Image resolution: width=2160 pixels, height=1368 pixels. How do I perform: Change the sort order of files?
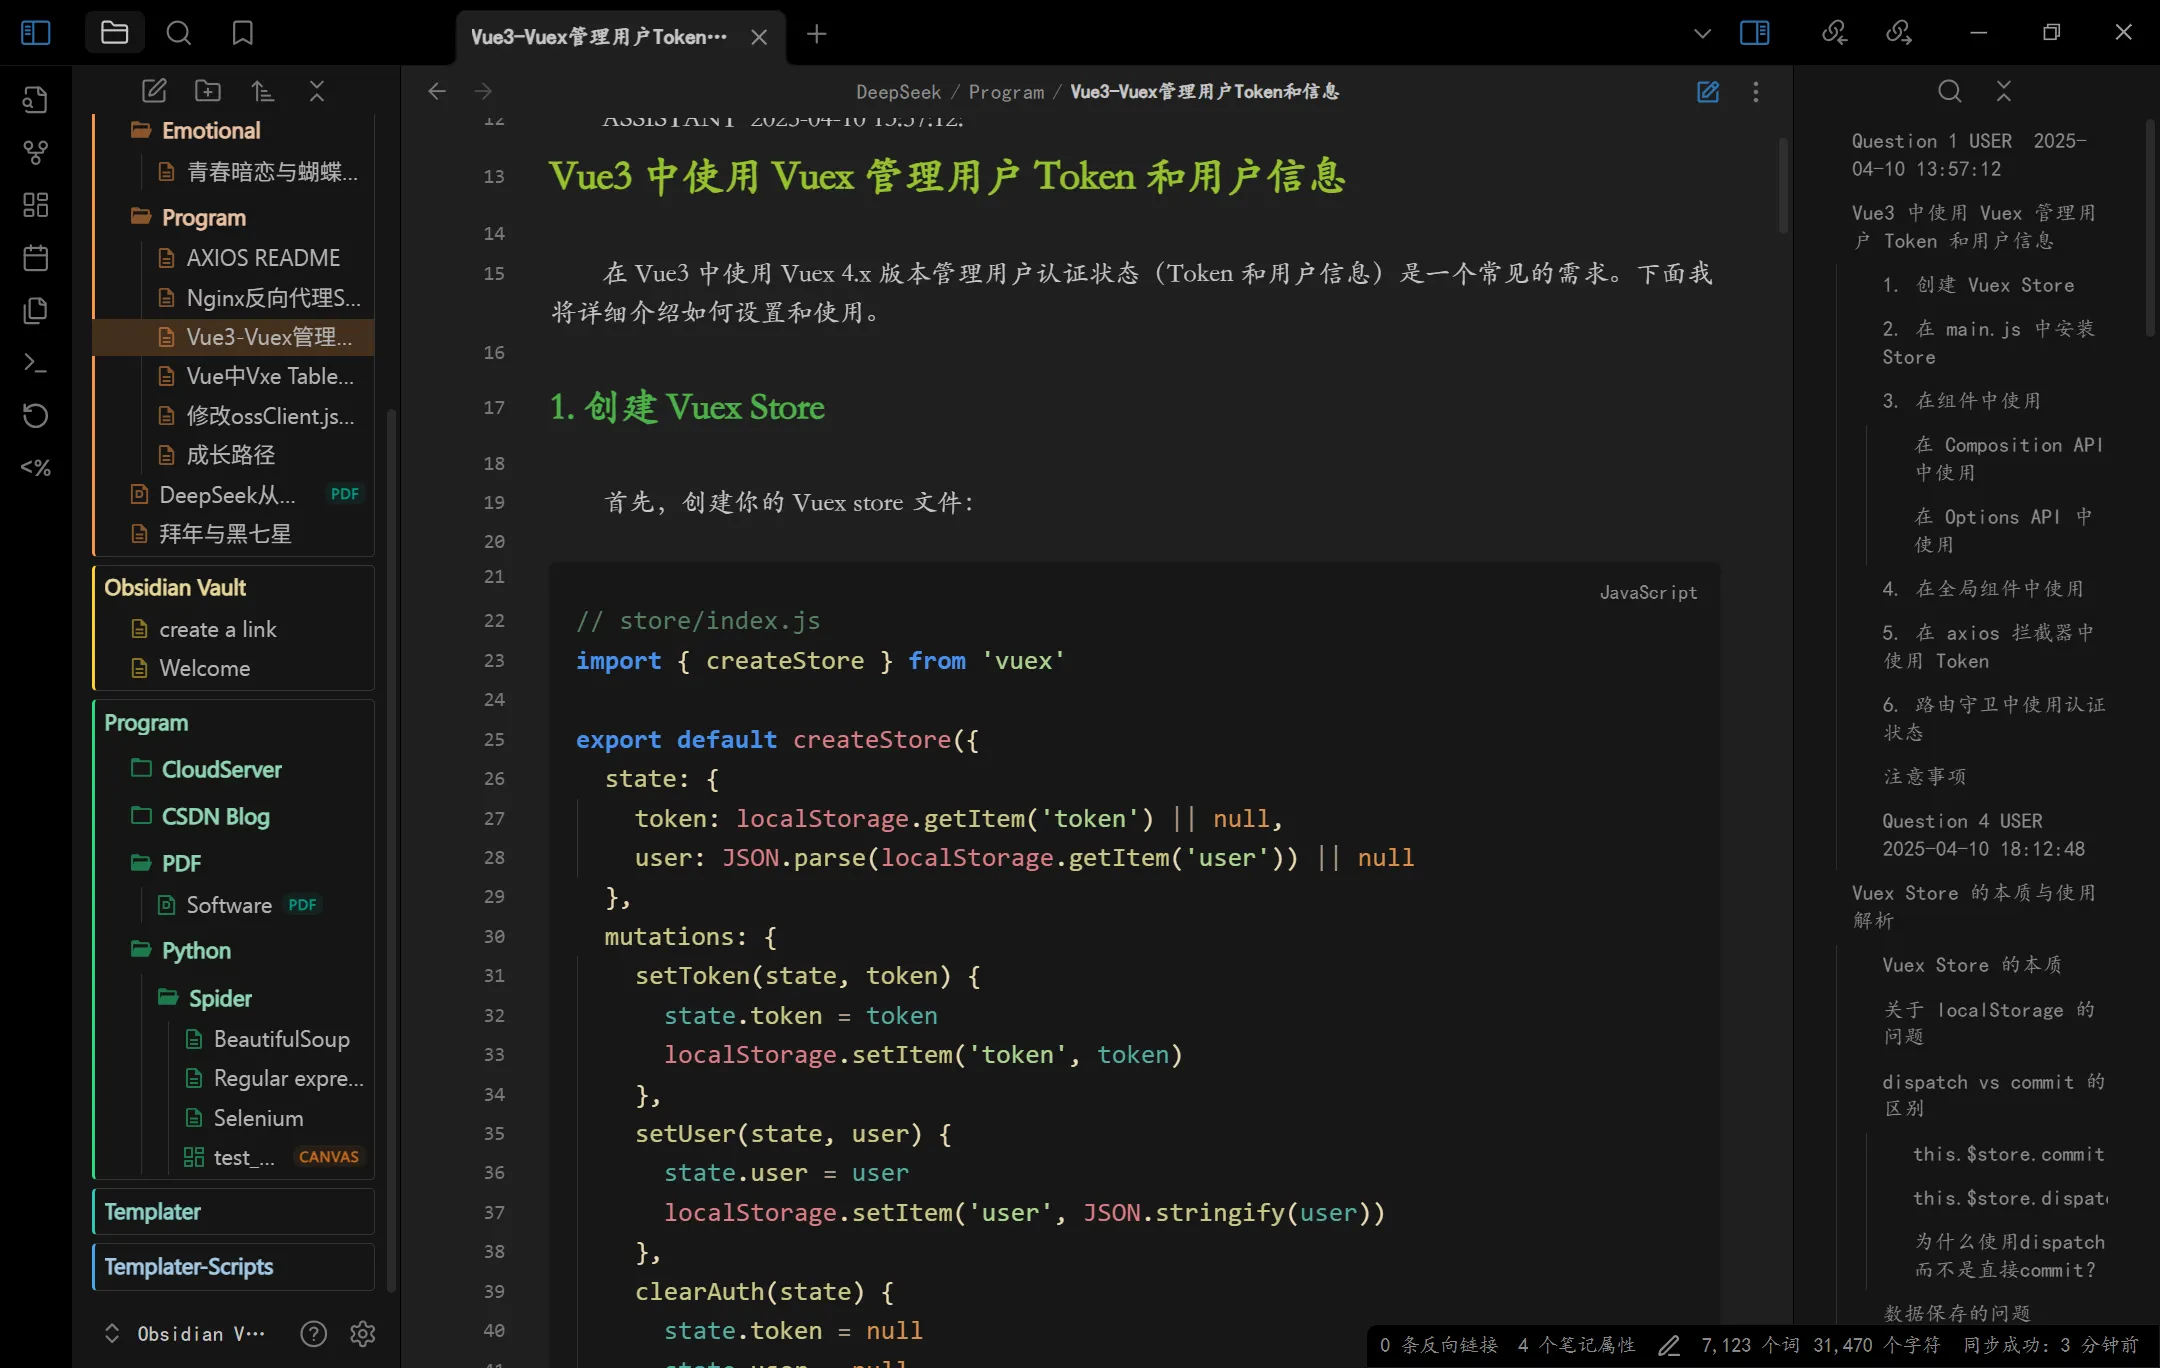[262, 91]
